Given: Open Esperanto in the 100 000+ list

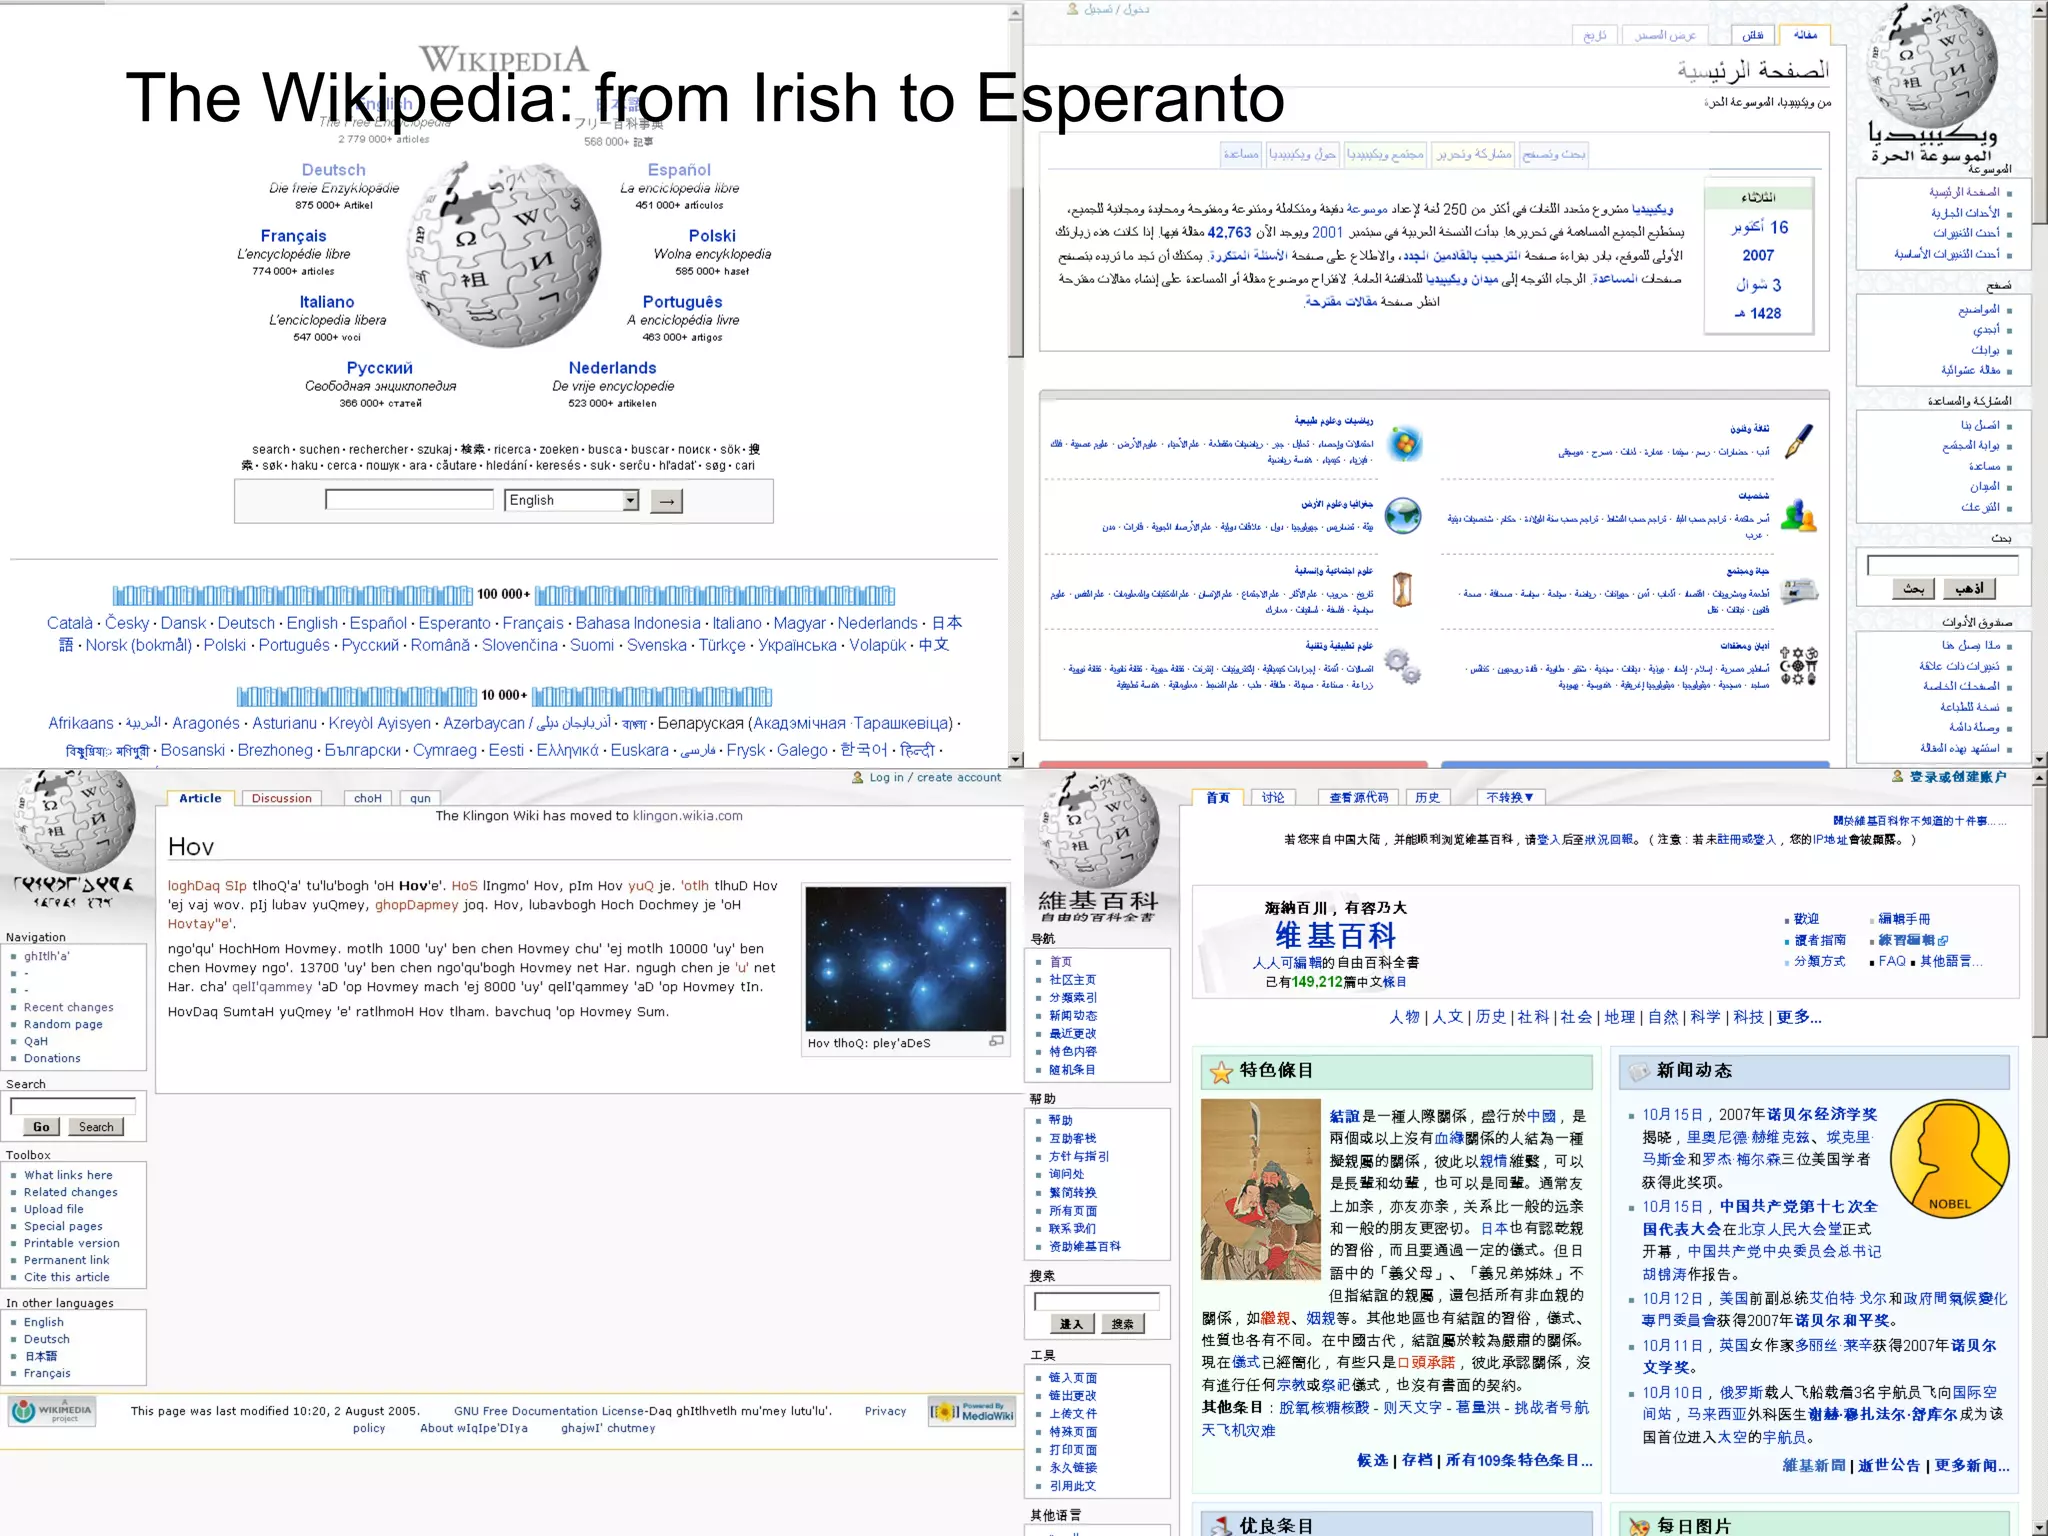Looking at the screenshot, I should tap(454, 623).
